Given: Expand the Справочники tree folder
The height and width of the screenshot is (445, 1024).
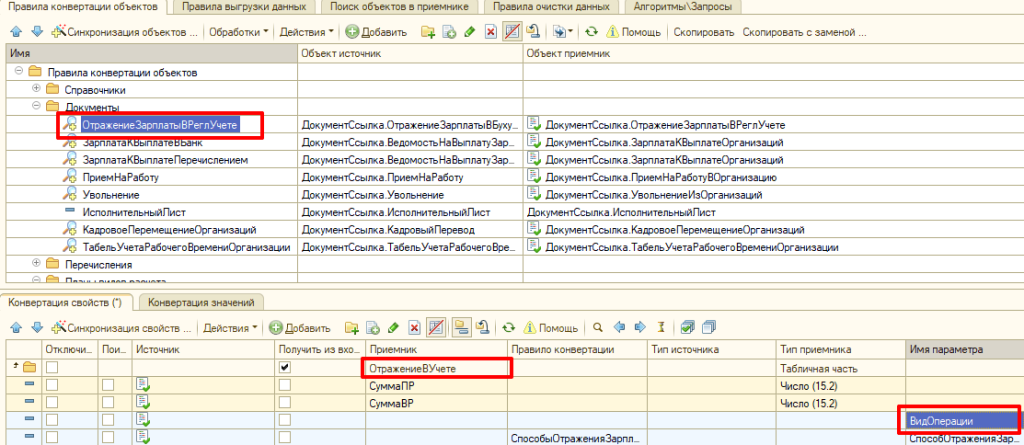Looking at the screenshot, I should point(36,89).
